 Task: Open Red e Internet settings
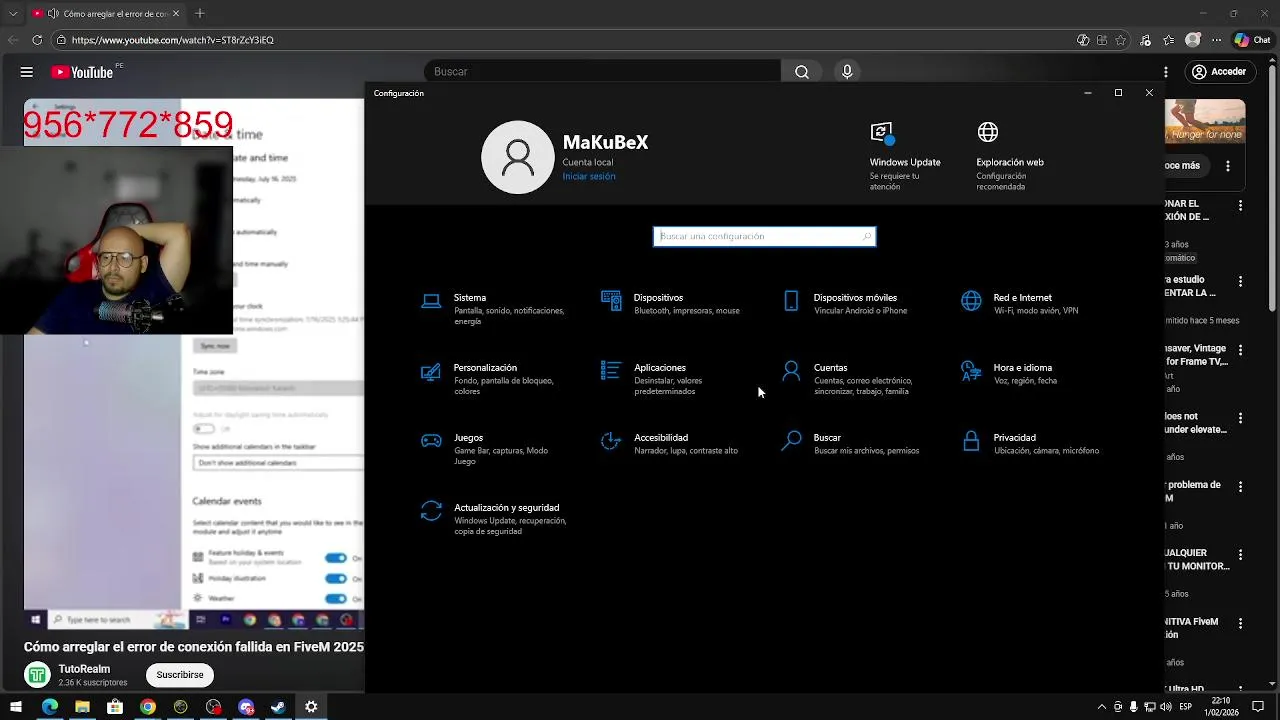click(1022, 303)
